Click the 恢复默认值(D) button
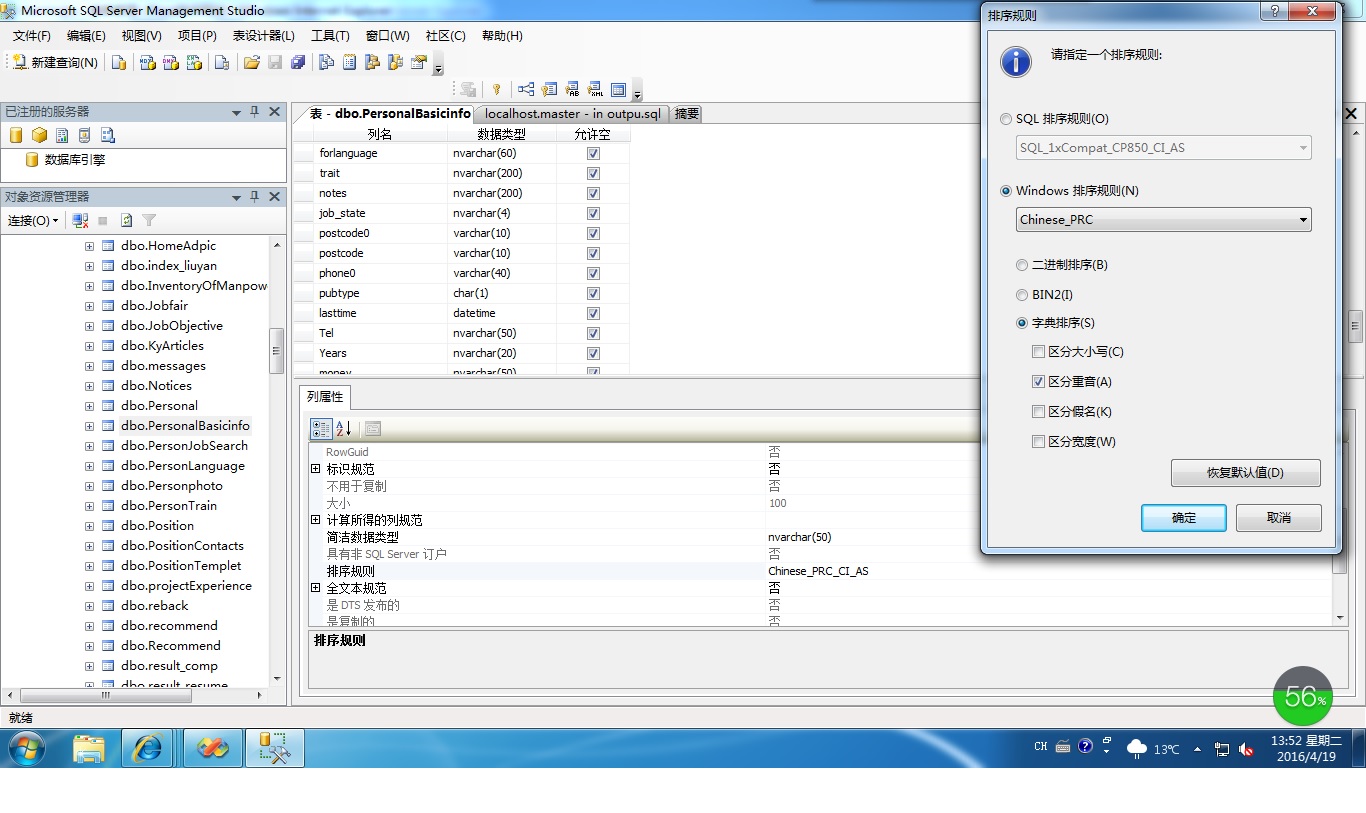The width and height of the screenshot is (1366, 813). point(1246,473)
